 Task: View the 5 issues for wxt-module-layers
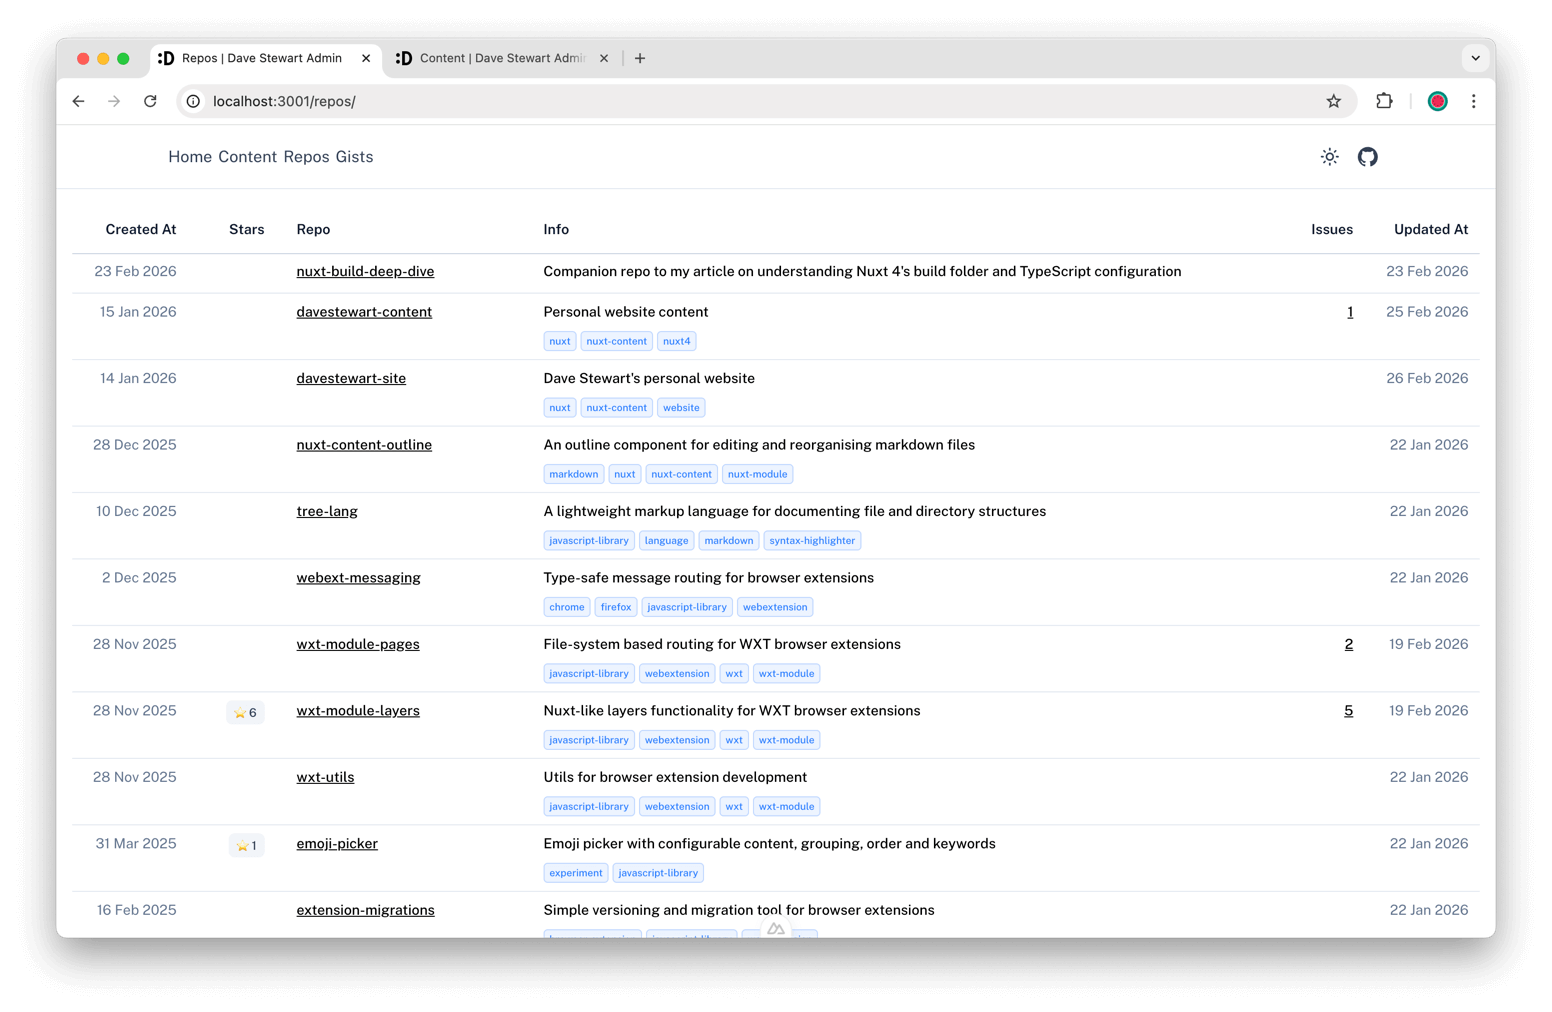[1348, 711]
